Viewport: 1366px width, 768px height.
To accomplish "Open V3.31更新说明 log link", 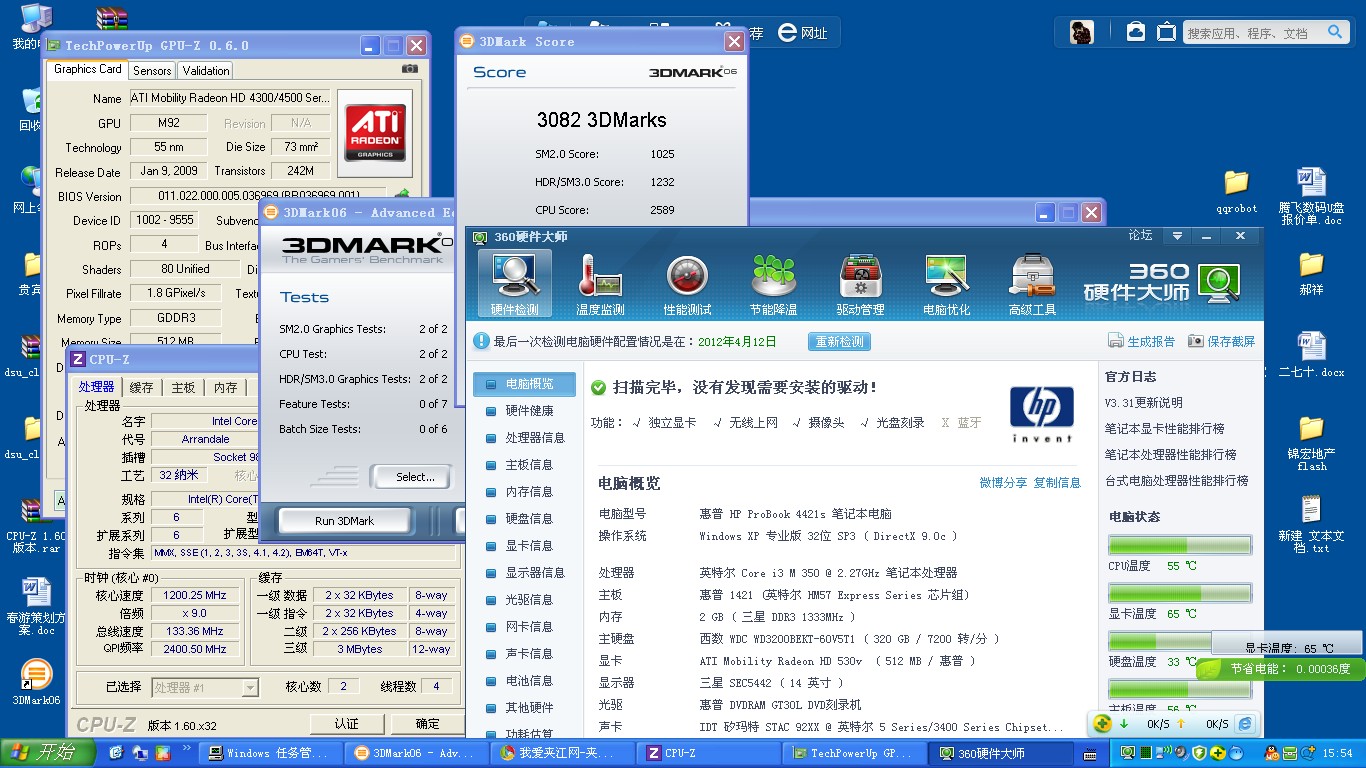I will tap(1143, 403).
